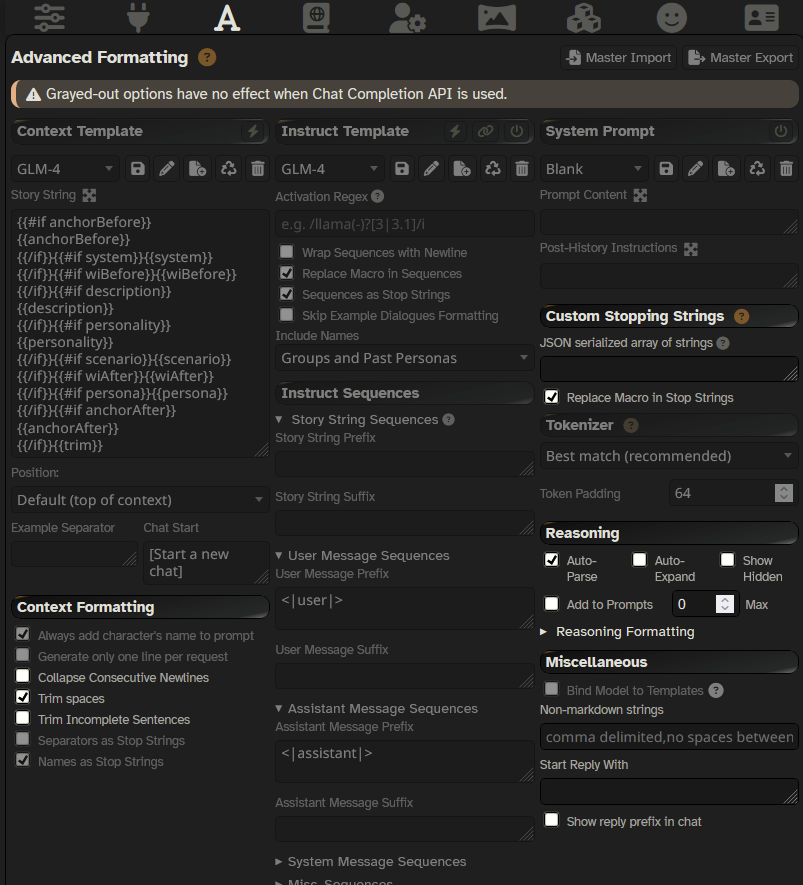This screenshot has height=885, width=803.
Task: Click the Master Import button
Action: 619,58
